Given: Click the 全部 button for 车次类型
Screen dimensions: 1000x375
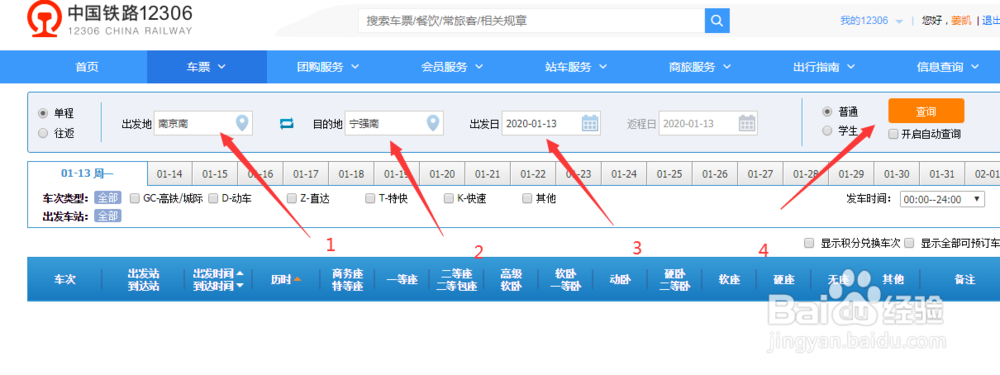Looking at the screenshot, I should (107, 198).
